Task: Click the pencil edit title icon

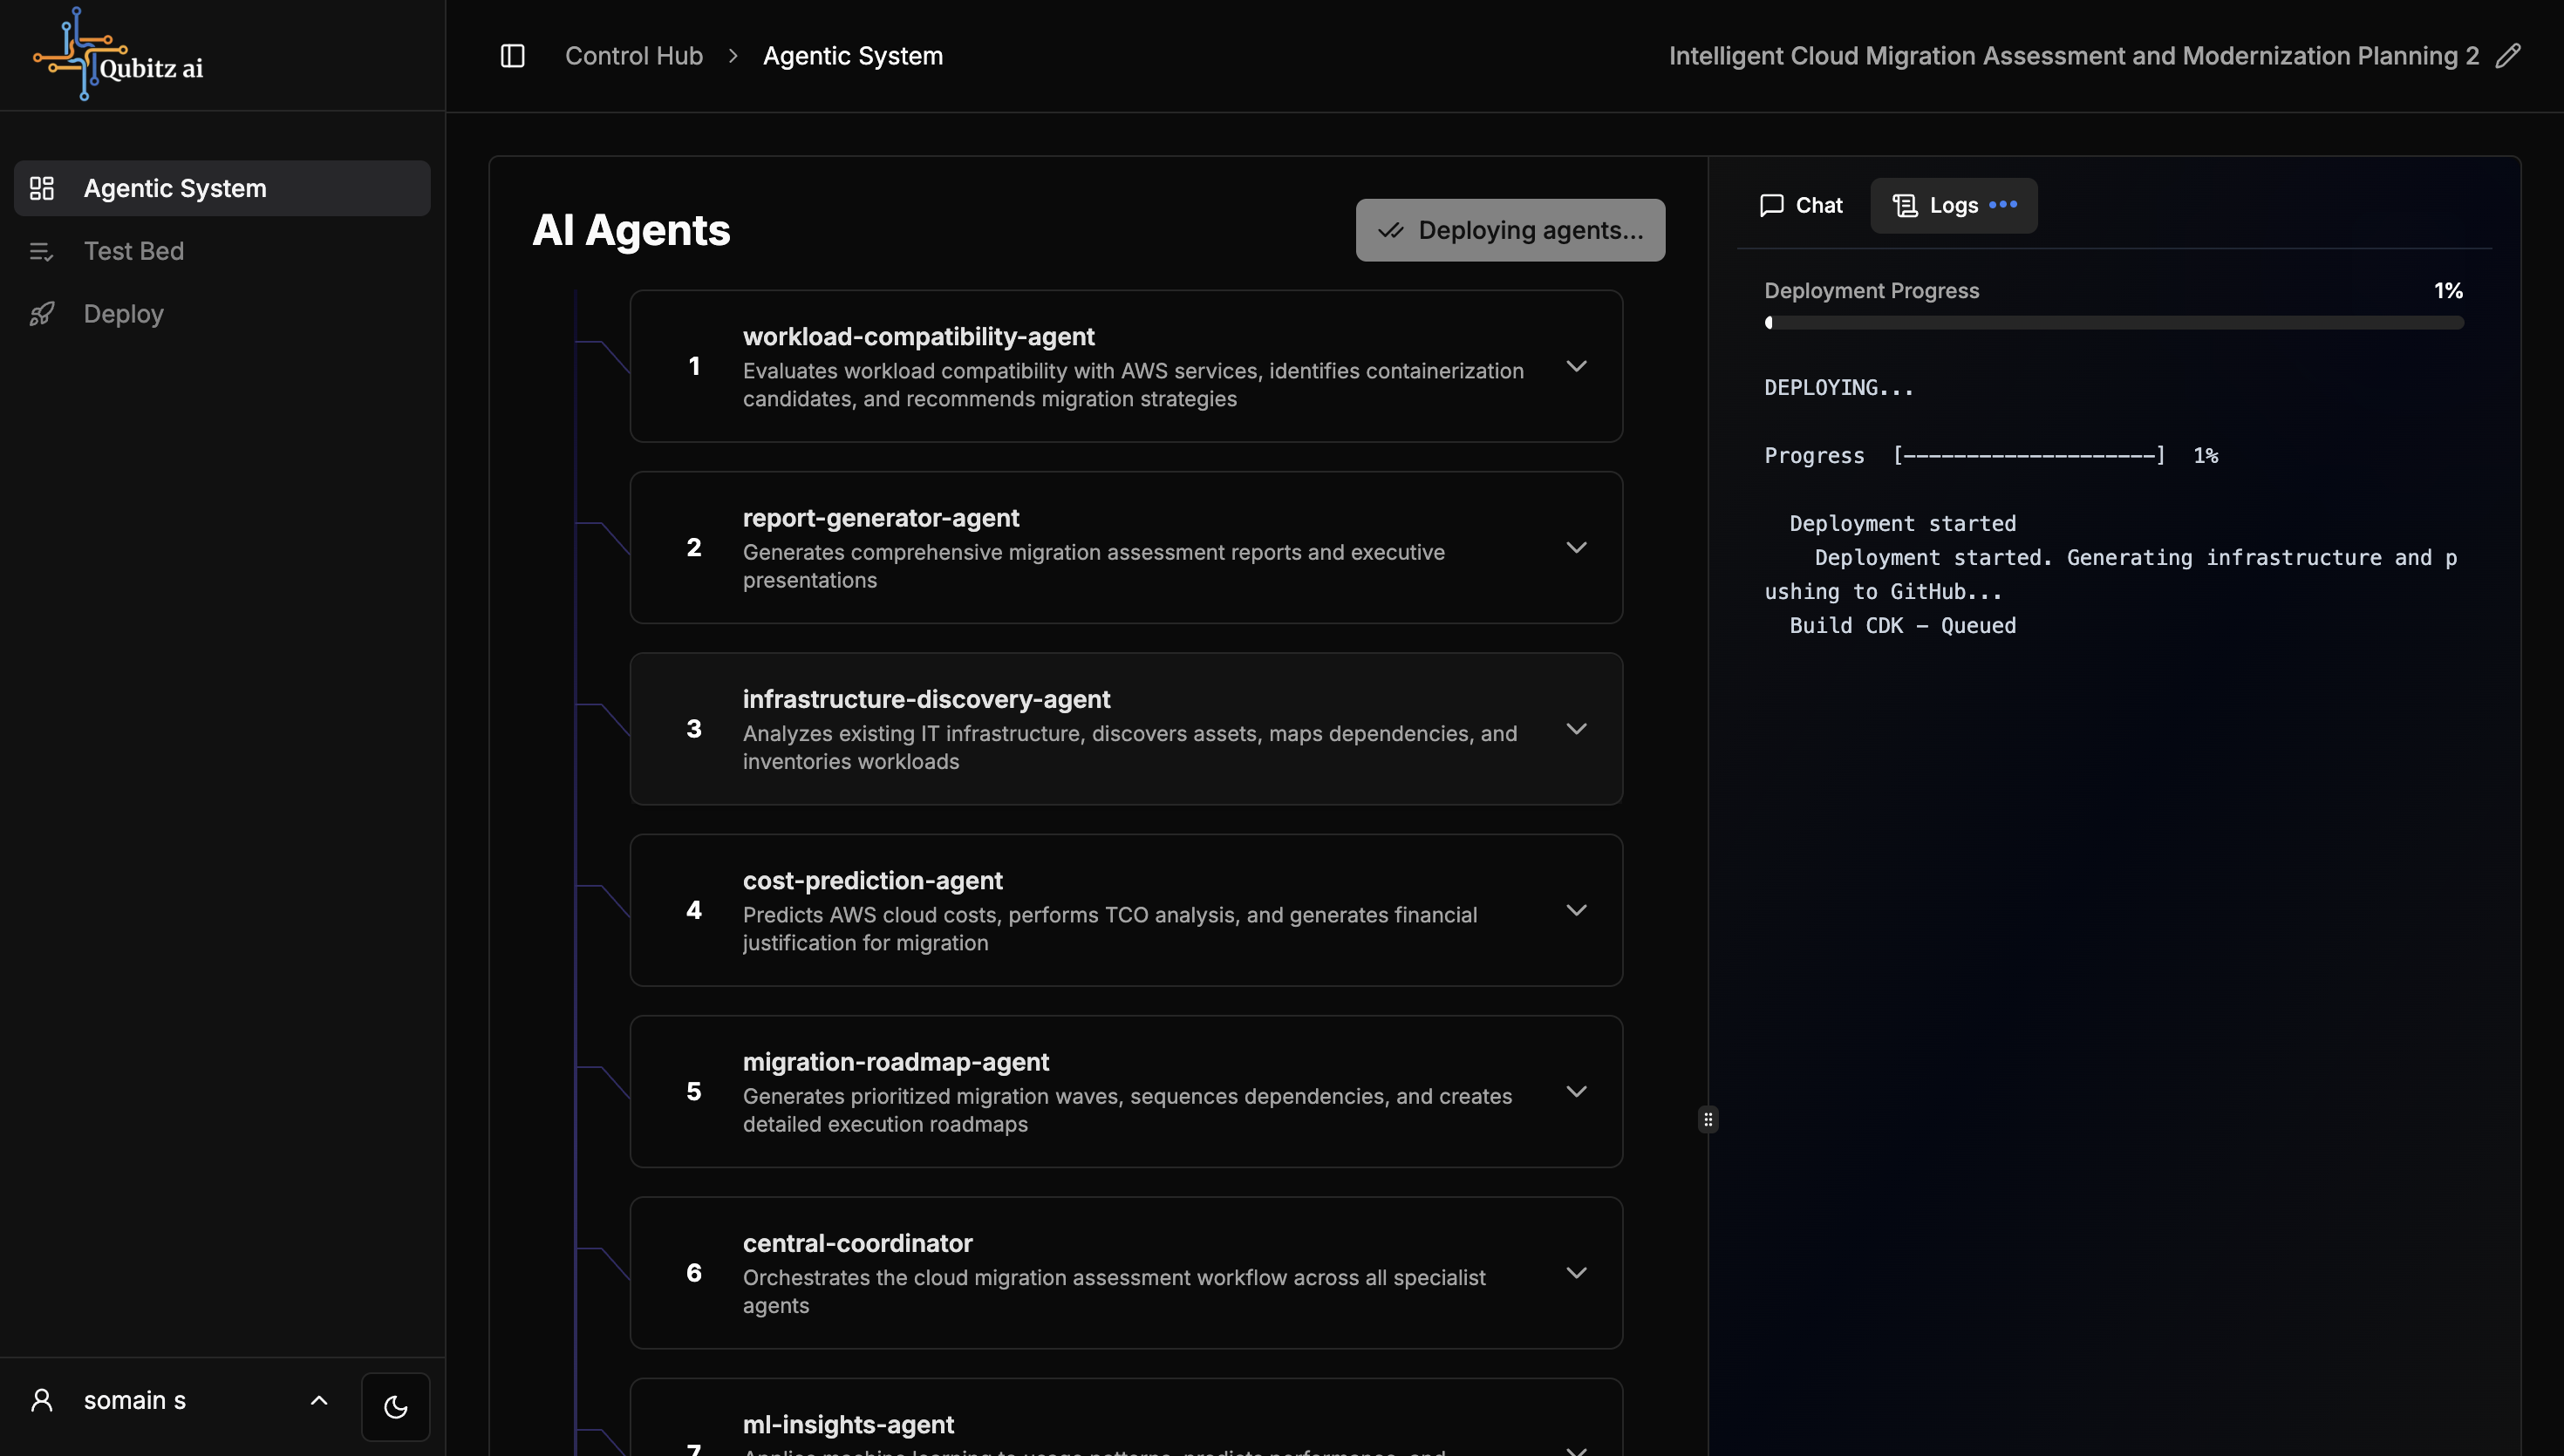Action: coord(2508,56)
